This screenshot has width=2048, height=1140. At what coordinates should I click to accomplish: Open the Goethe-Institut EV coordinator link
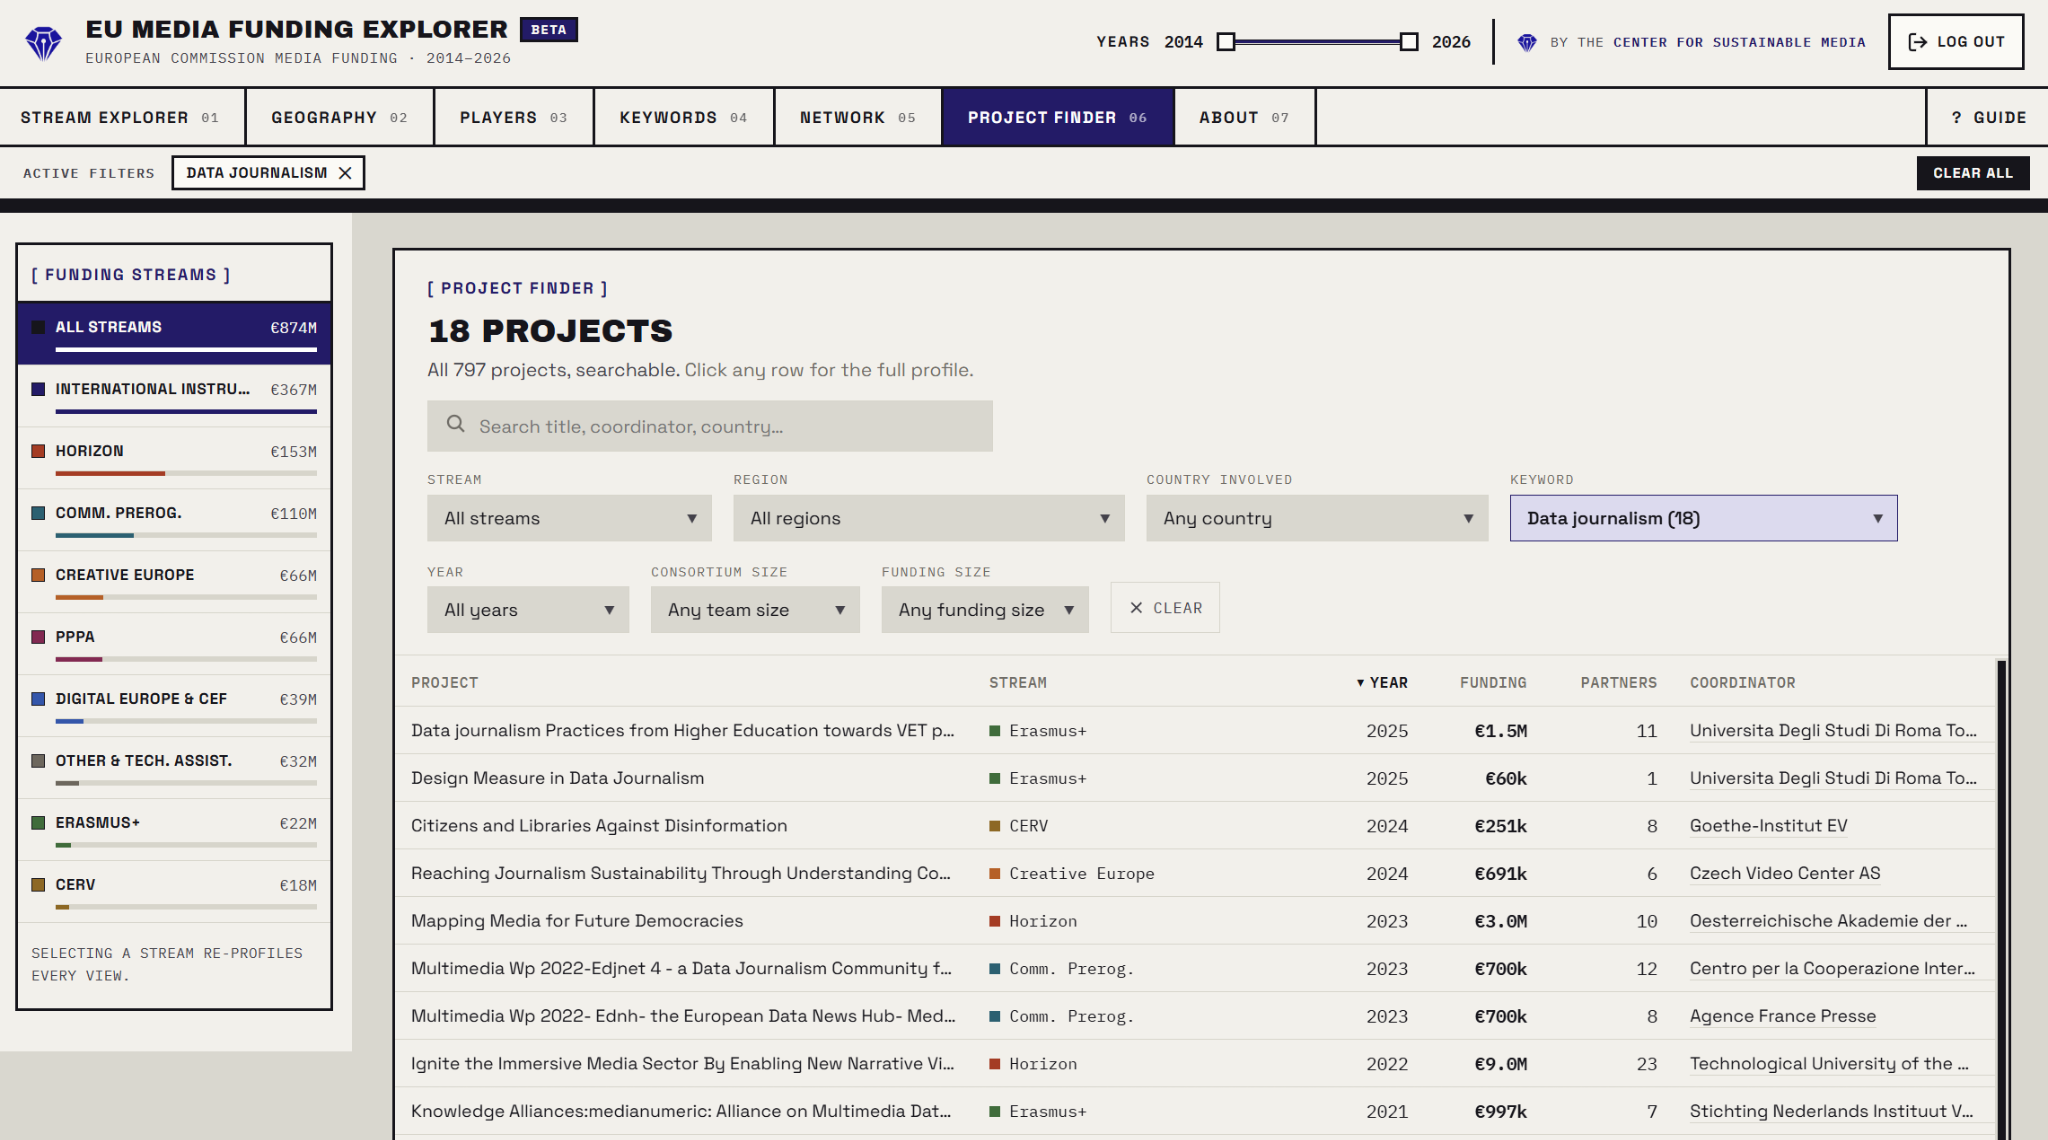click(1768, 826)
